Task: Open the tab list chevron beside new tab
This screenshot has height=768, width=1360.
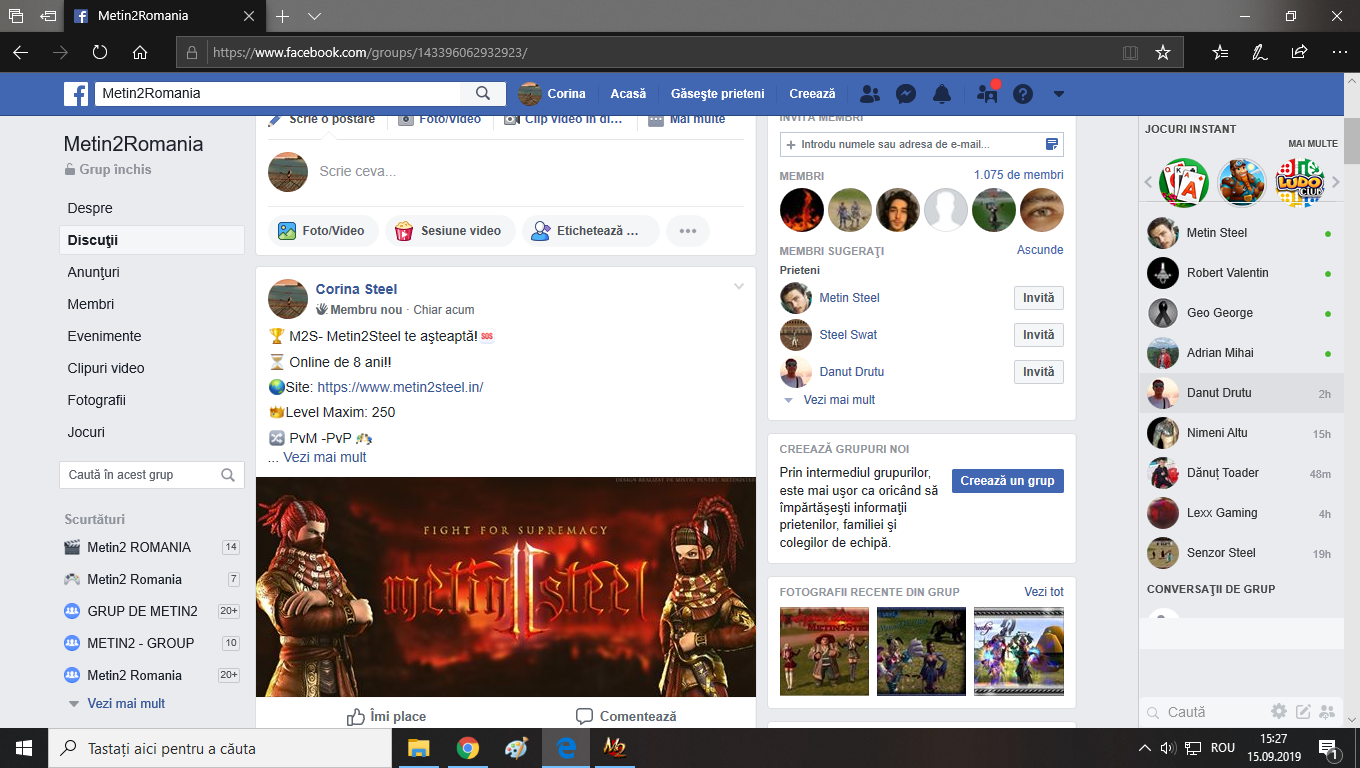Action: (x=314, y=16)
